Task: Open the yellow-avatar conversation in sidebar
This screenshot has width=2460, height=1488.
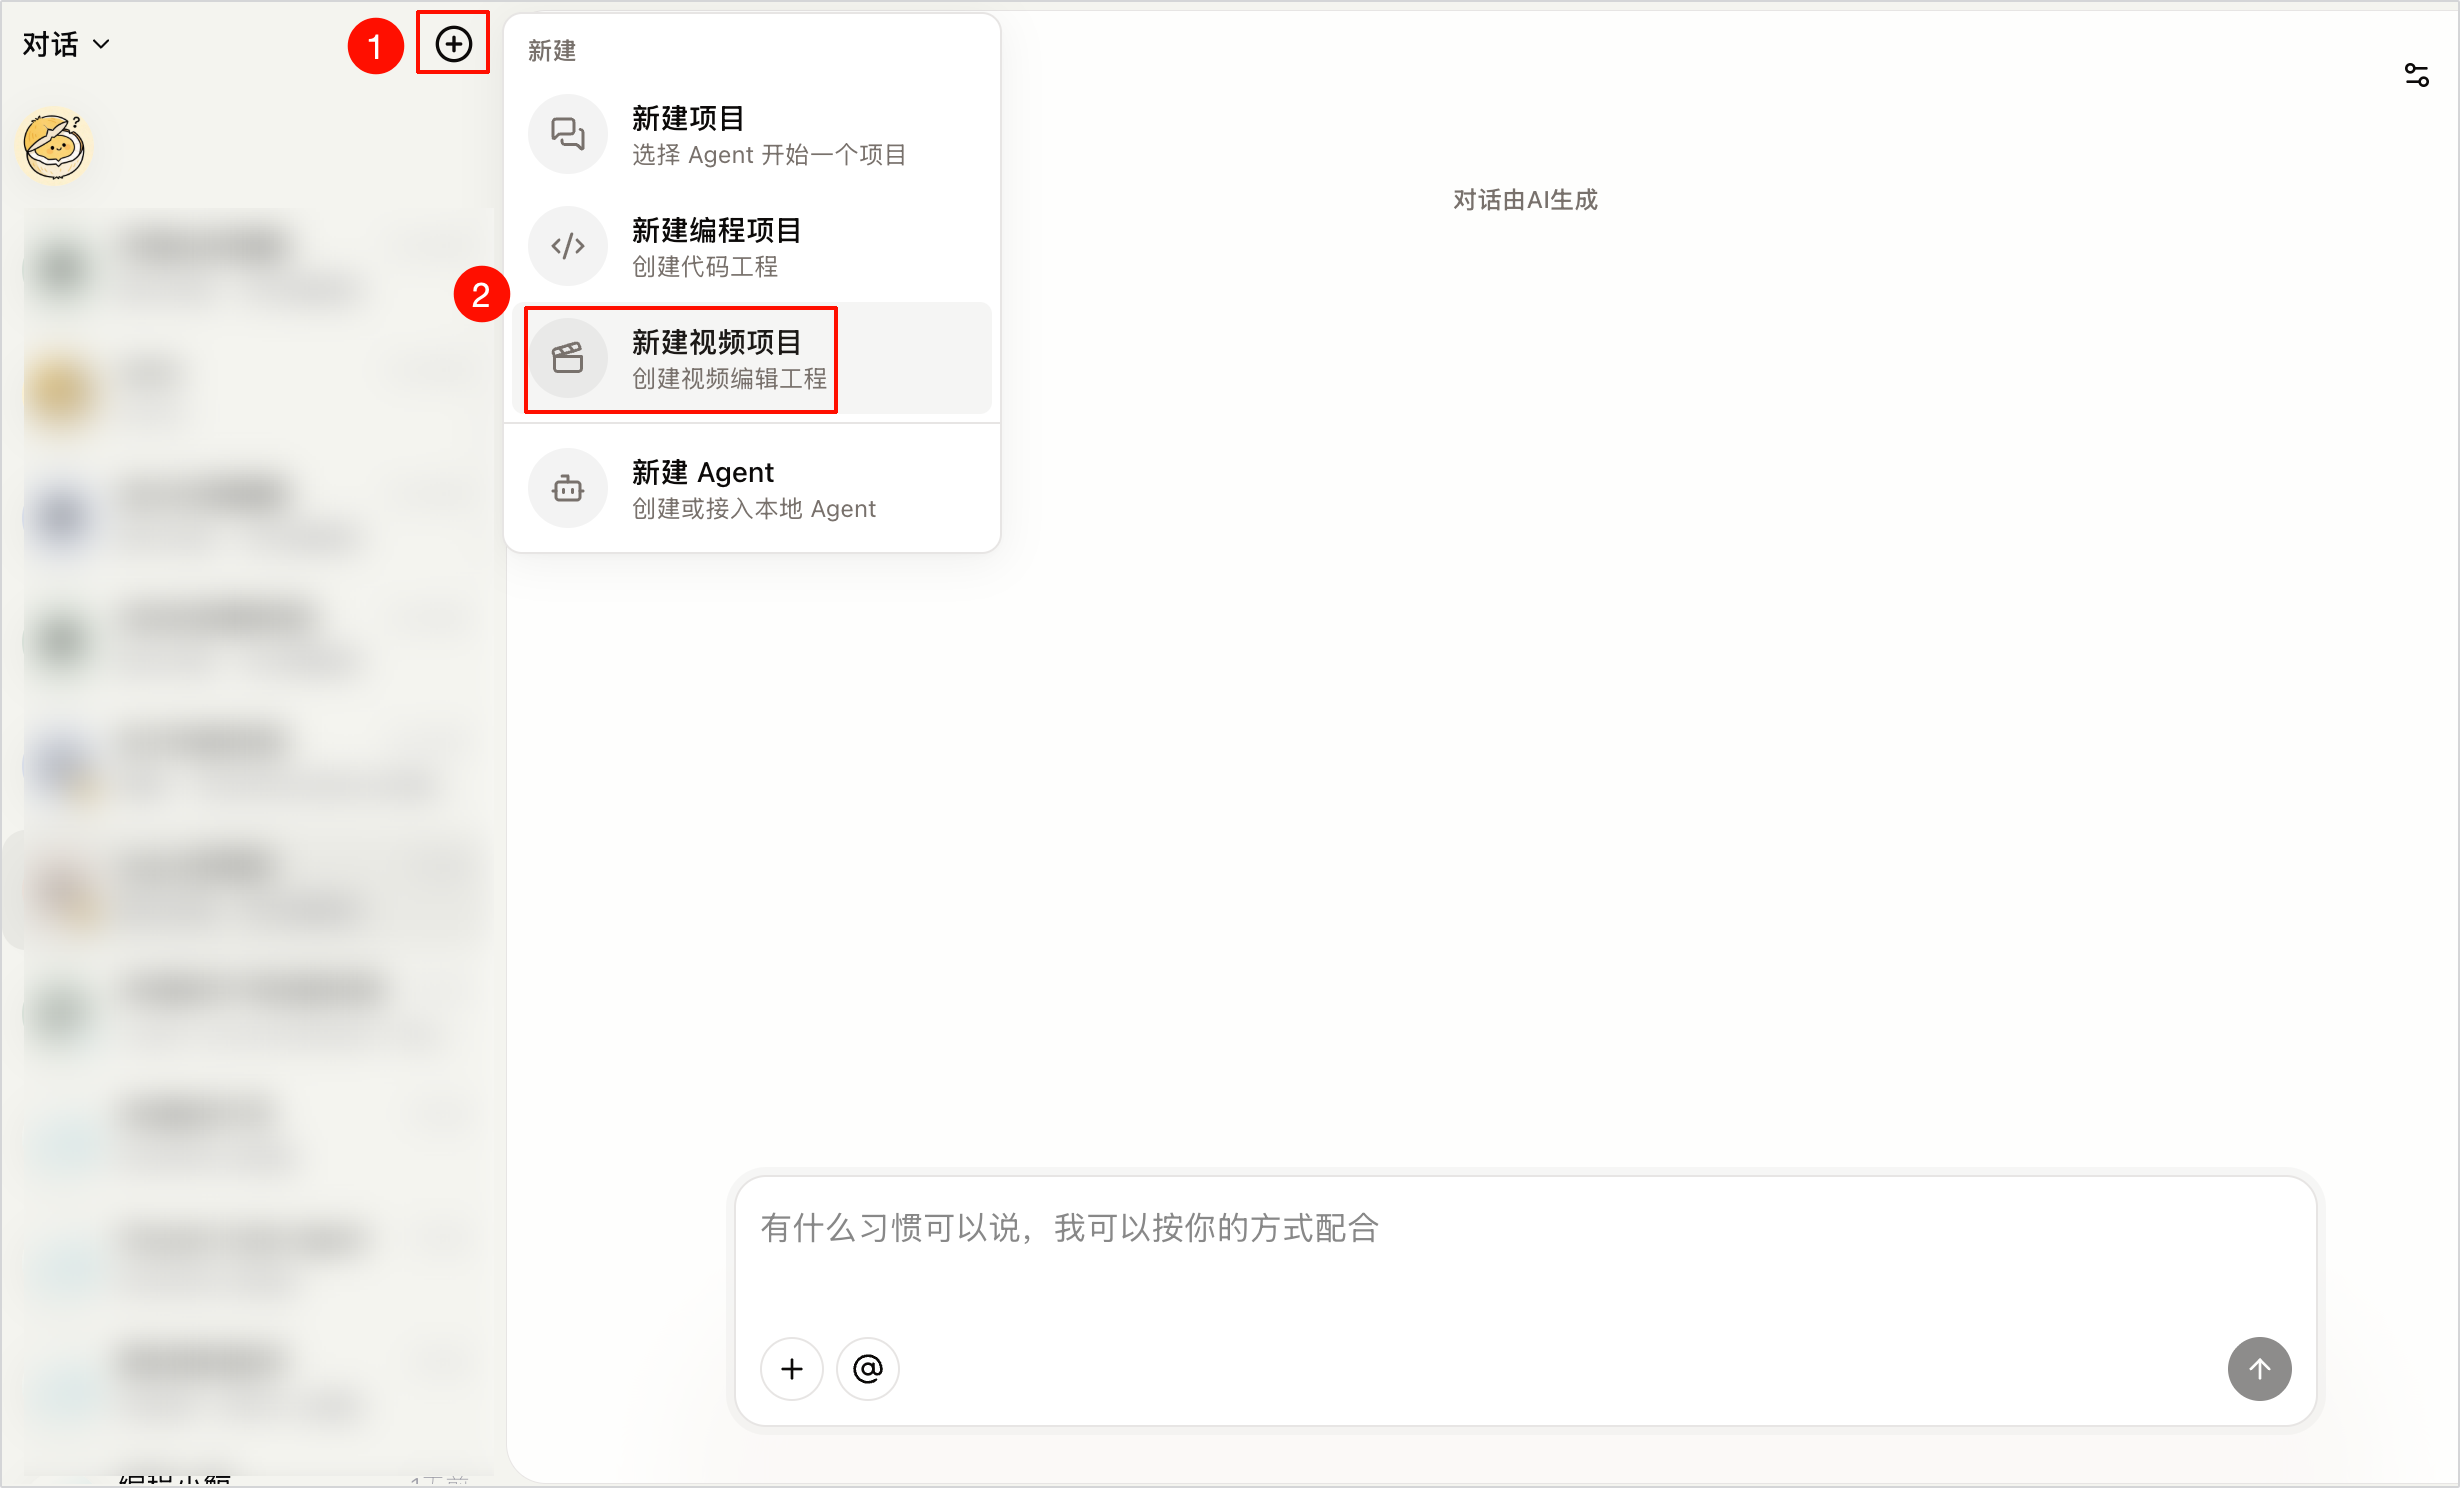Action: coord(250,392)
